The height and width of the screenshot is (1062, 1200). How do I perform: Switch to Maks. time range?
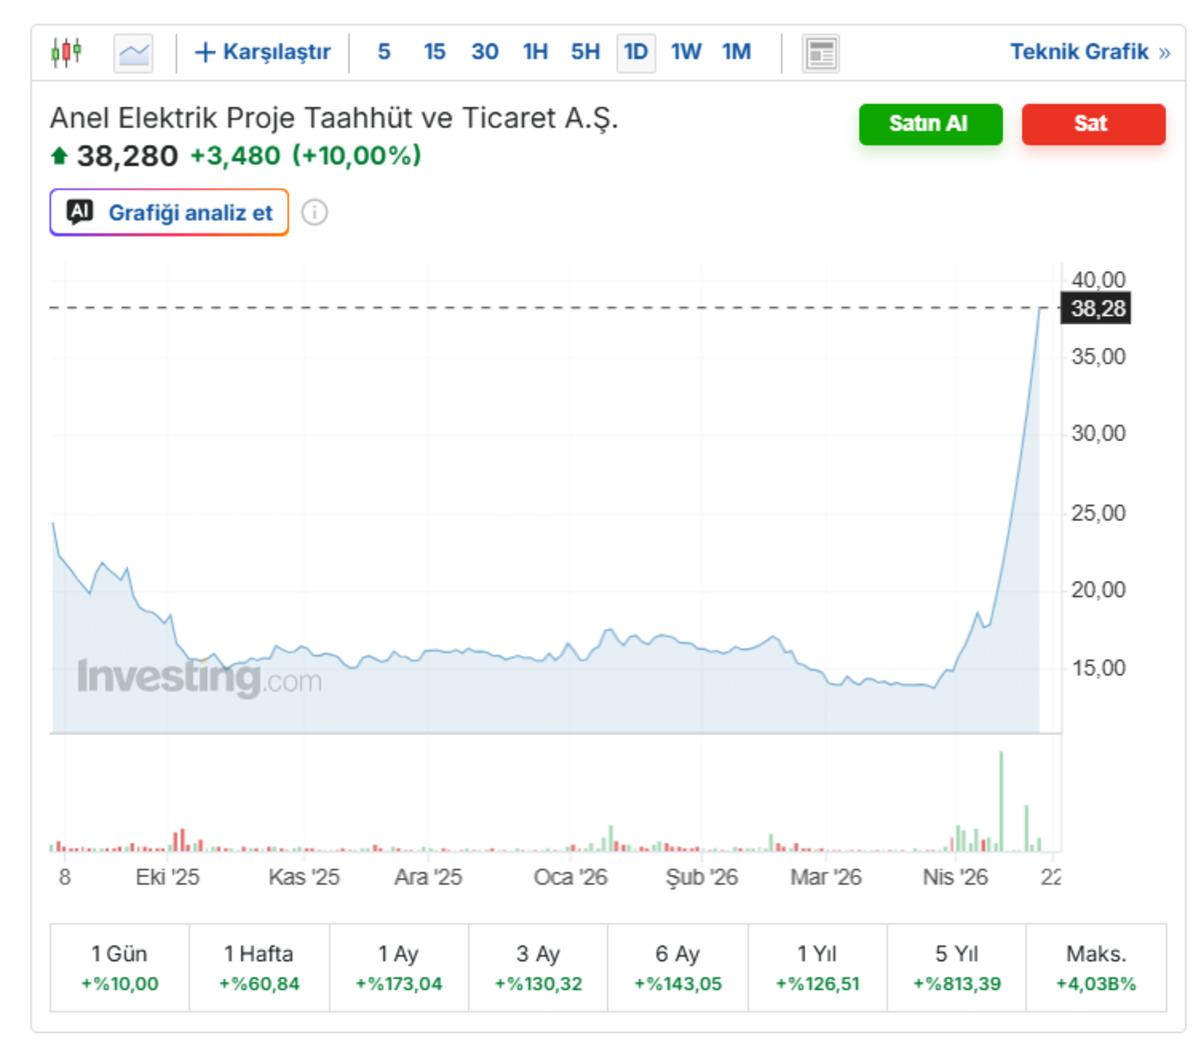[x=1096, y=967]
